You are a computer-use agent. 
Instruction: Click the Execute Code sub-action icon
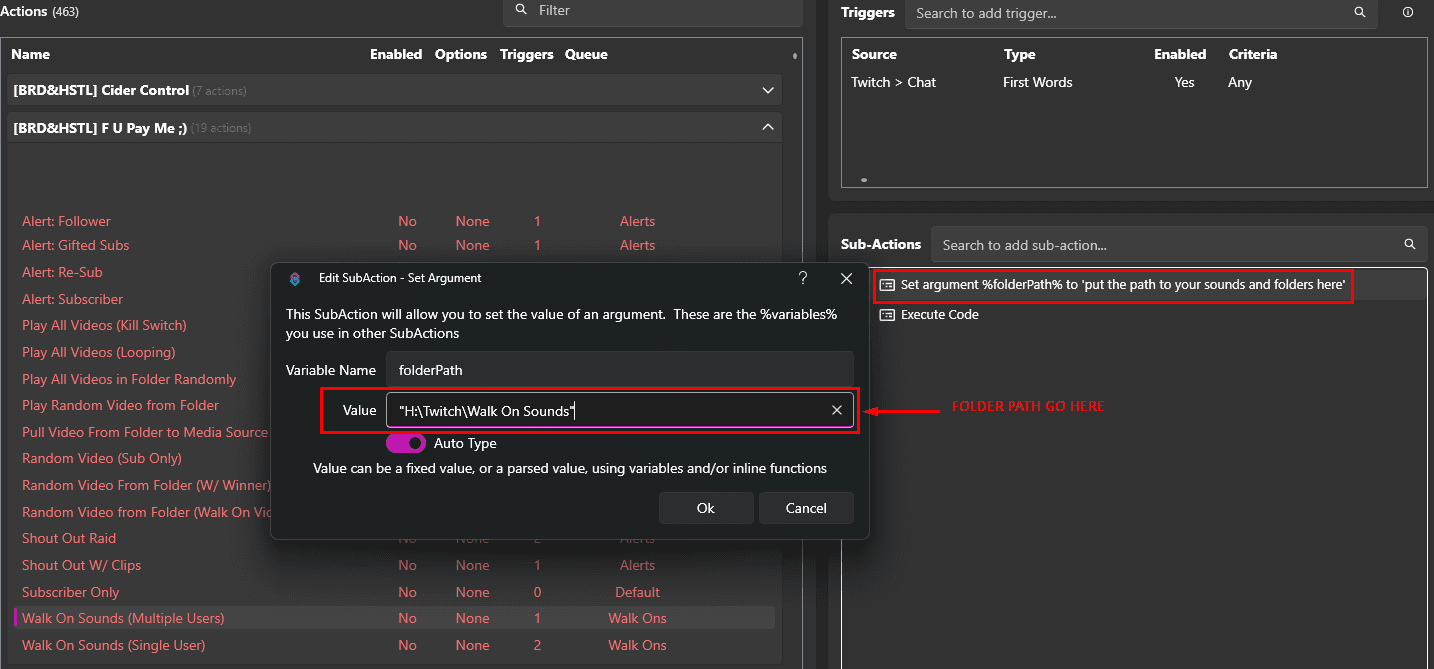(x=886, y=315)
